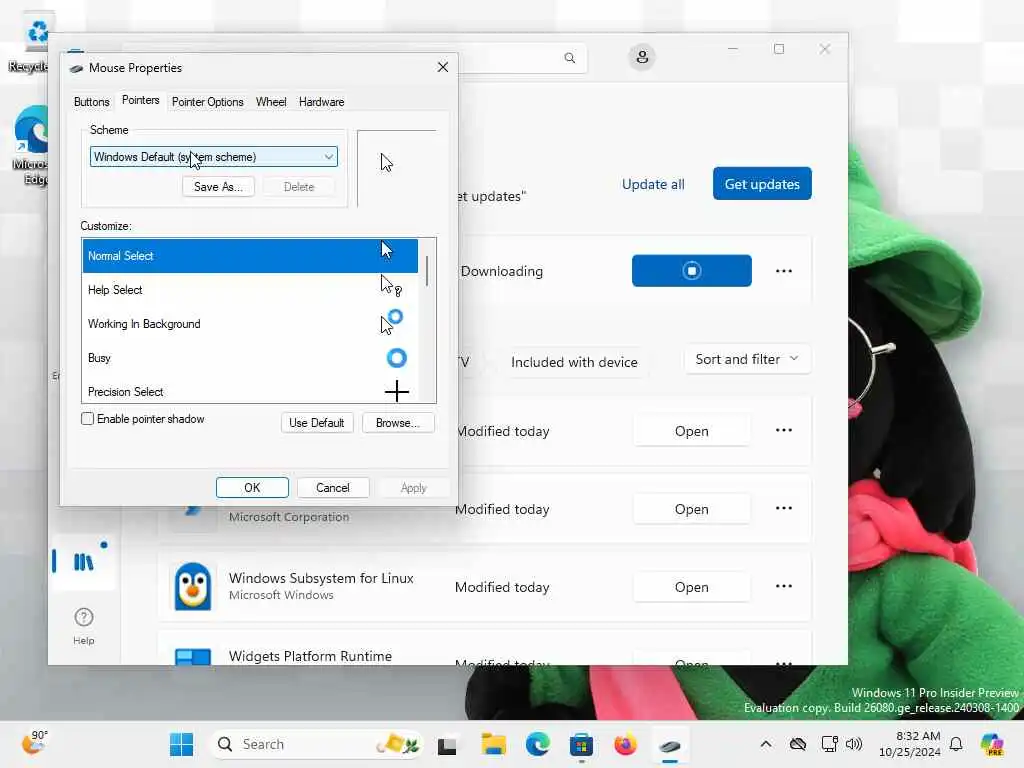Select the Help Select pointer row
This screenshot has width=1024, height=768.
250,290
